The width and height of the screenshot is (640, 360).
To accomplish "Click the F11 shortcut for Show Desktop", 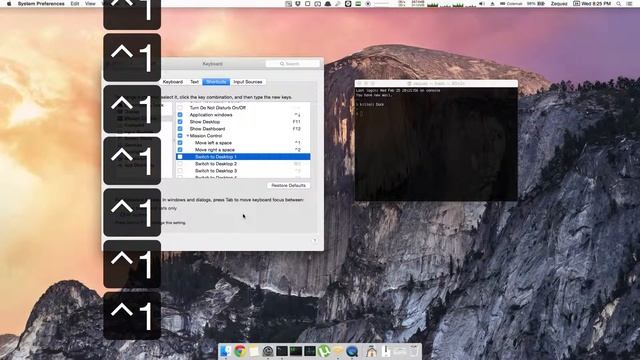I will pos(297,122).
